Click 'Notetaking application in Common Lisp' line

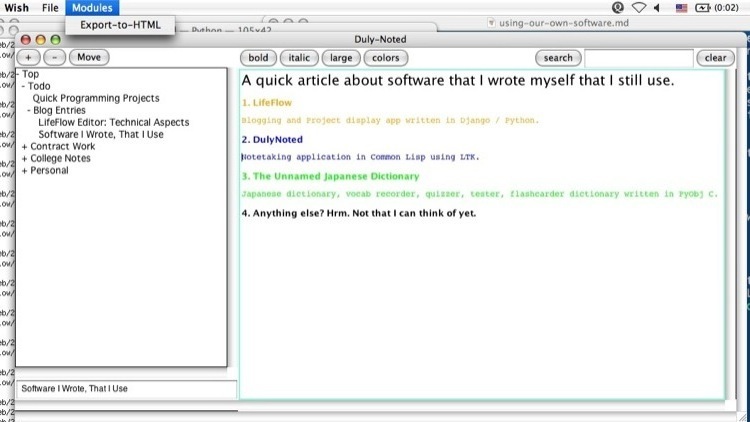[360, 157]
